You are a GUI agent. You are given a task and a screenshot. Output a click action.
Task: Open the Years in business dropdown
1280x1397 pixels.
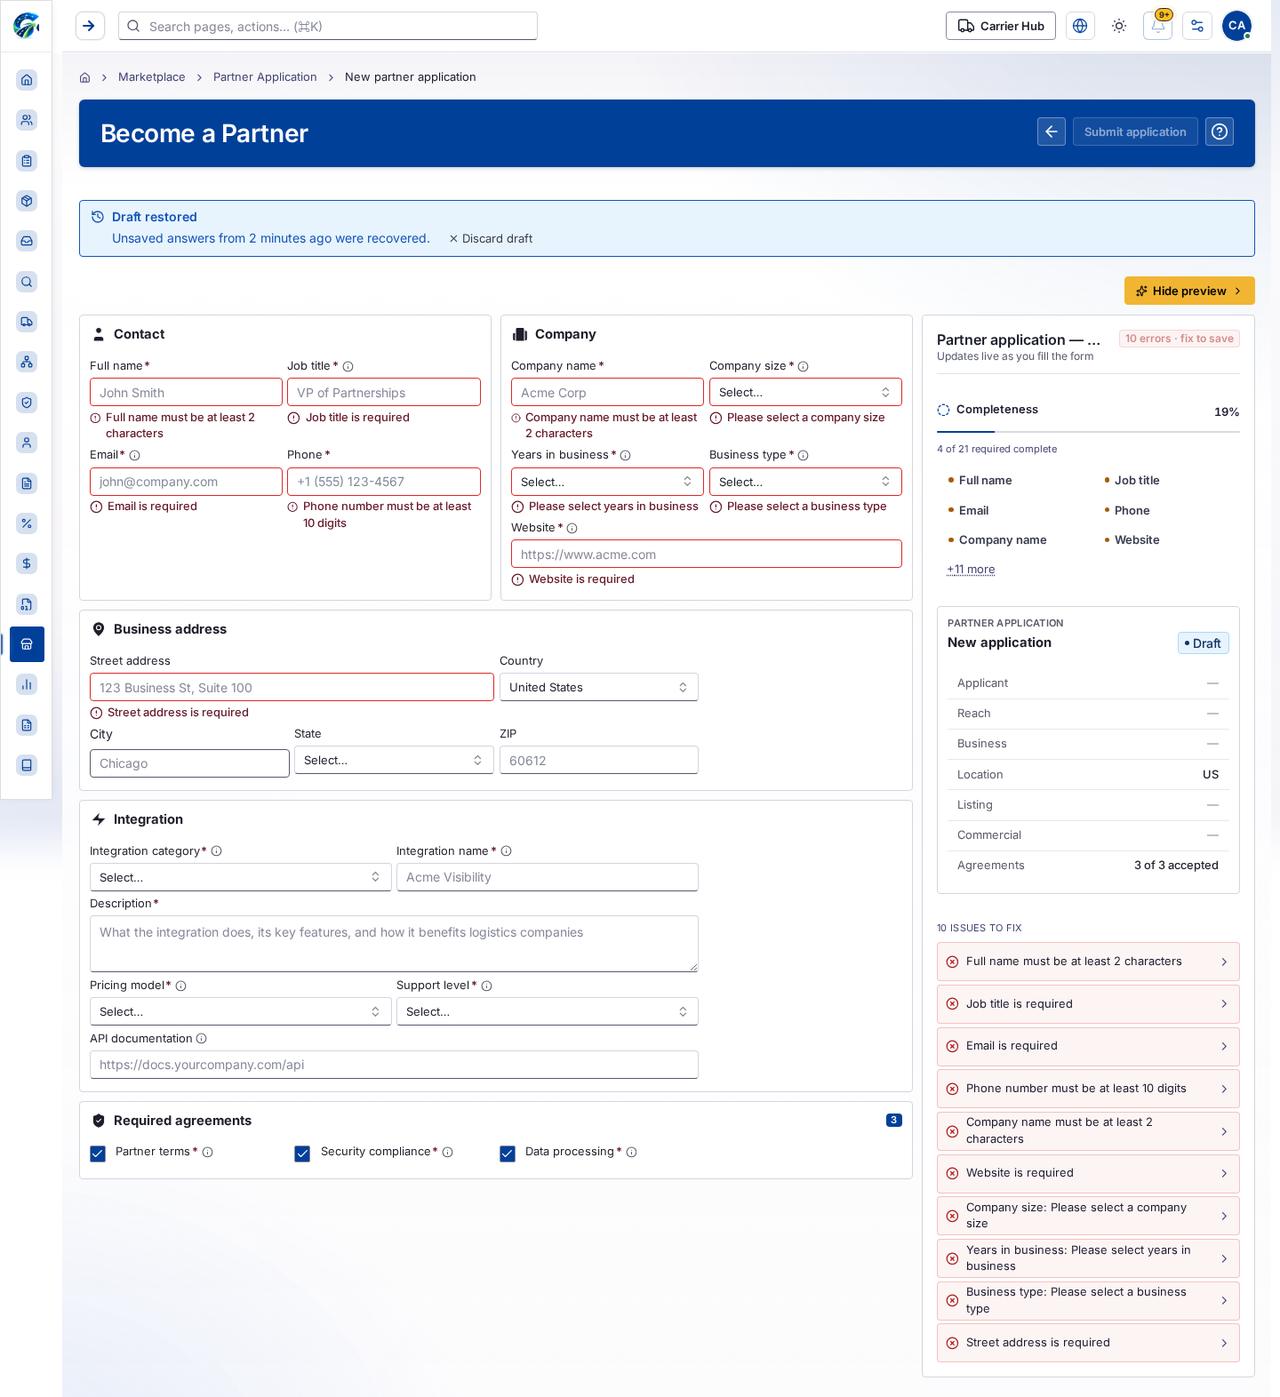point(607,482)
